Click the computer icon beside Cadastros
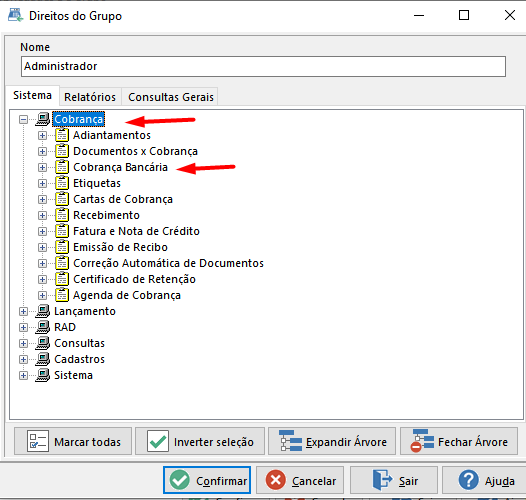The height and width of the screenshot is (500, 526). coord(43,359)
